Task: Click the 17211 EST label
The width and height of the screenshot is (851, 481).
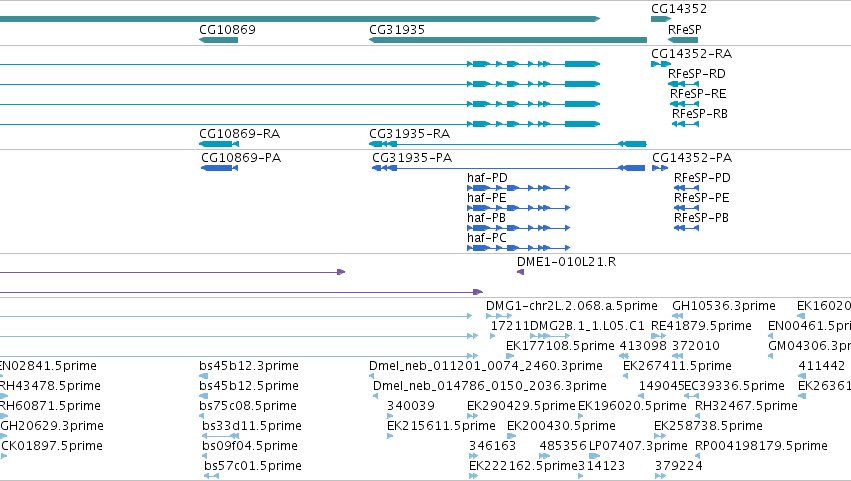Action: 510,326
